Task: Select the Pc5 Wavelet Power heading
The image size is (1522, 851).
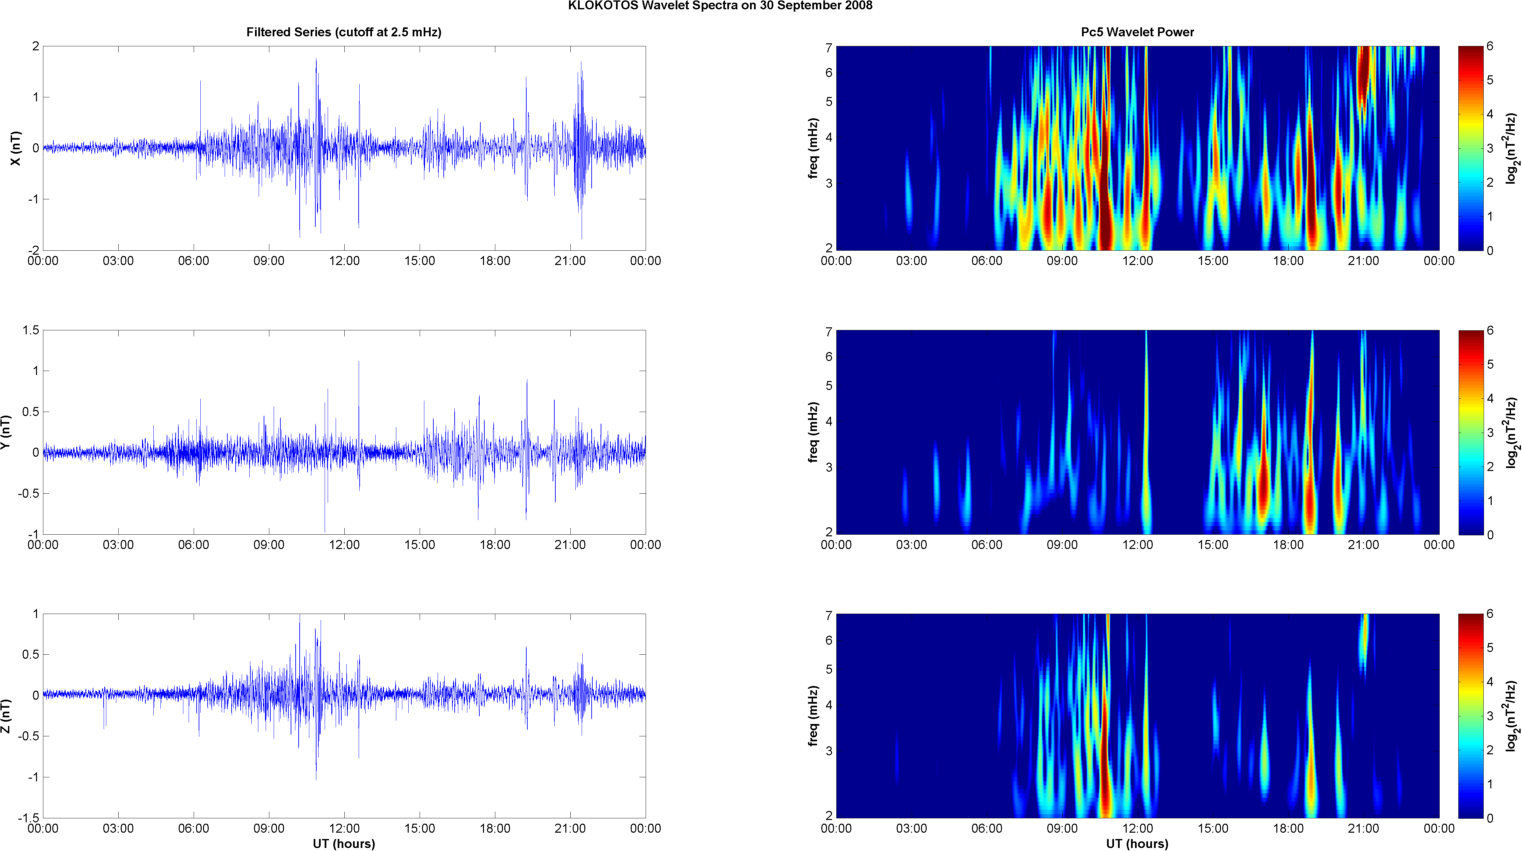Action: pos(1137,32)
